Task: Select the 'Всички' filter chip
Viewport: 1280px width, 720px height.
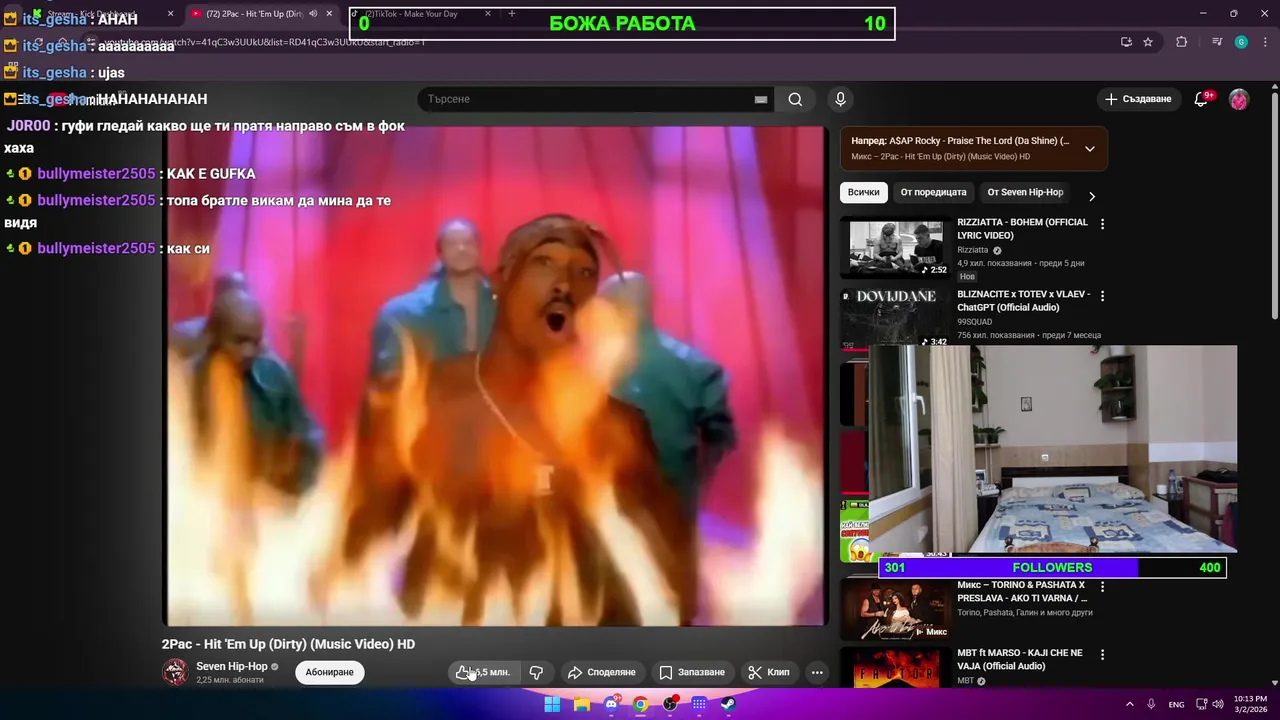Action: tap(864, 192)
